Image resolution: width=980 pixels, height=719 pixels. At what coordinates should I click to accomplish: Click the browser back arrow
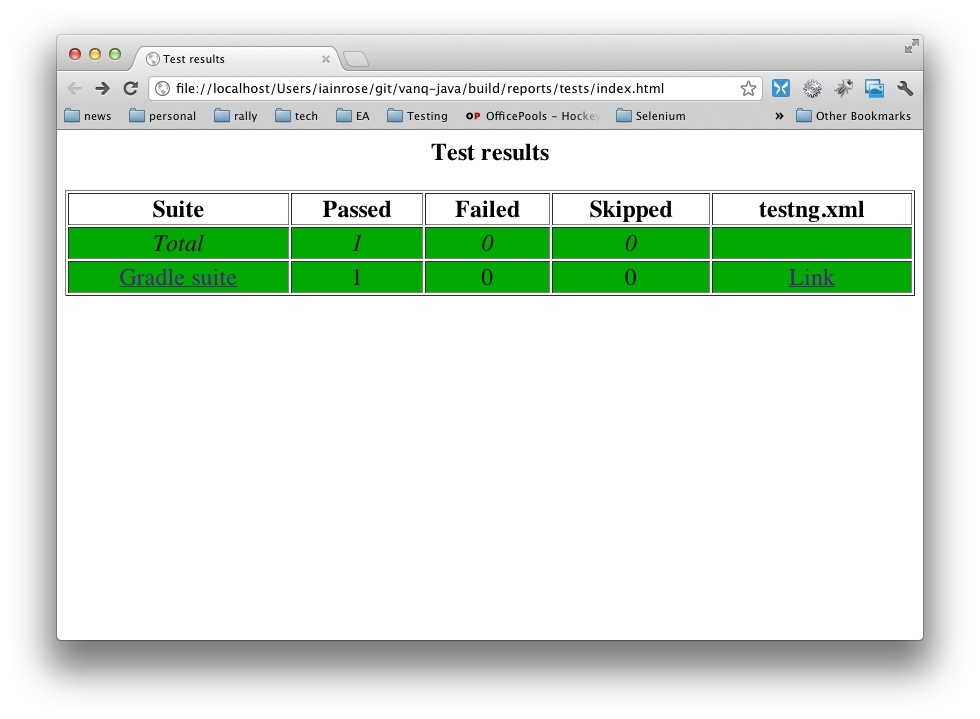click(x=75, y=88)
